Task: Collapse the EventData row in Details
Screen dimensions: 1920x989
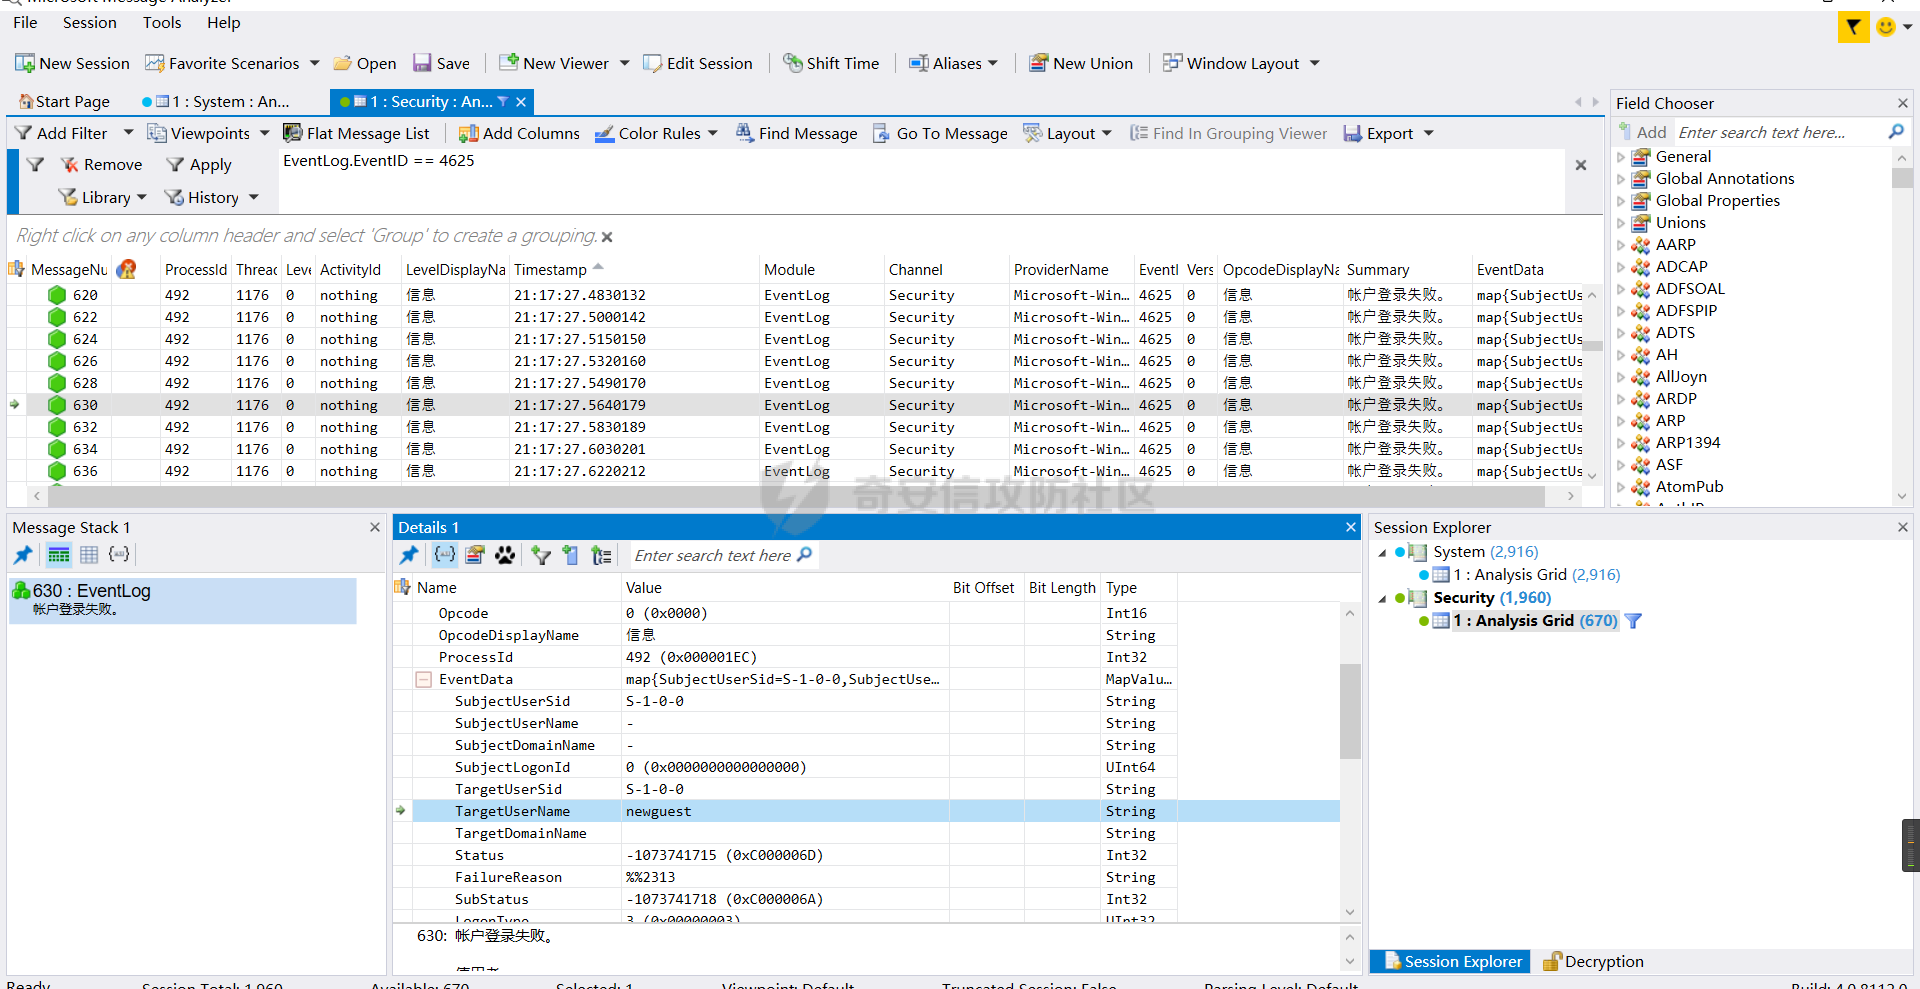Action: tap(424, 679)
